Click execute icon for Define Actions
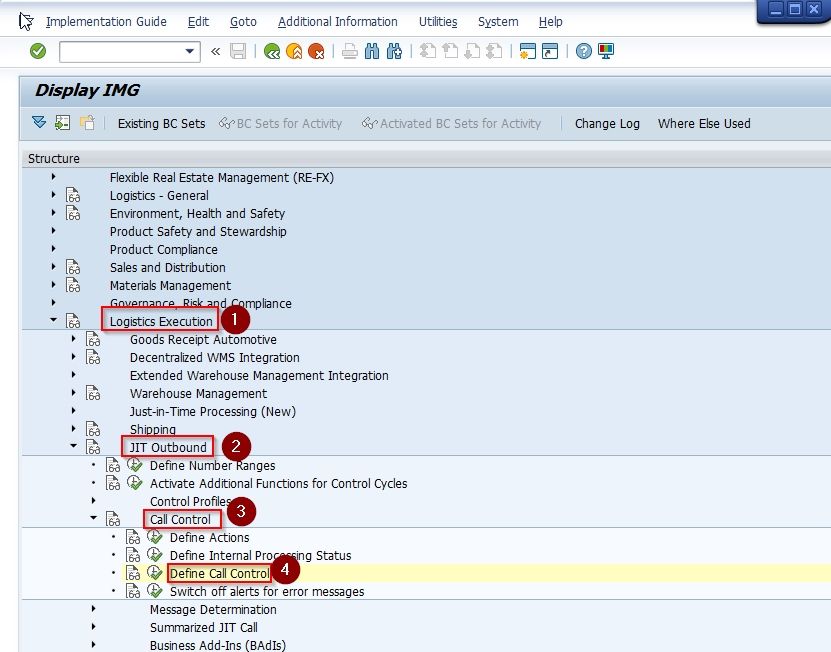This screenshot has width=831, height=652. click(154, 537)
